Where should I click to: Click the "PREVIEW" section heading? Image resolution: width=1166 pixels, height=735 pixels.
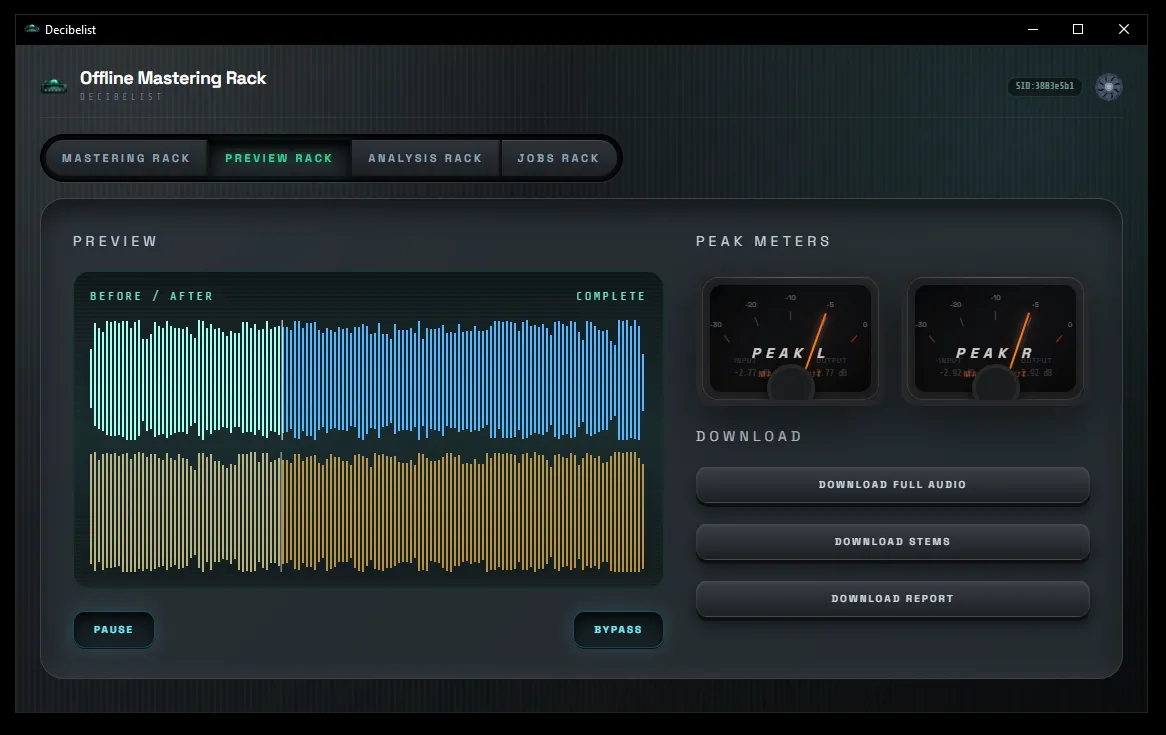tap(115, 241)
